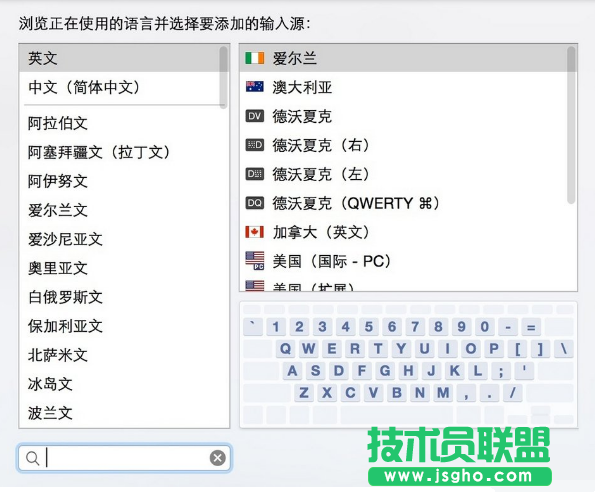This screenshot has width=595, height=492.
Task: Click the Canadian flag icon
Action: click(x=255, y=232)
